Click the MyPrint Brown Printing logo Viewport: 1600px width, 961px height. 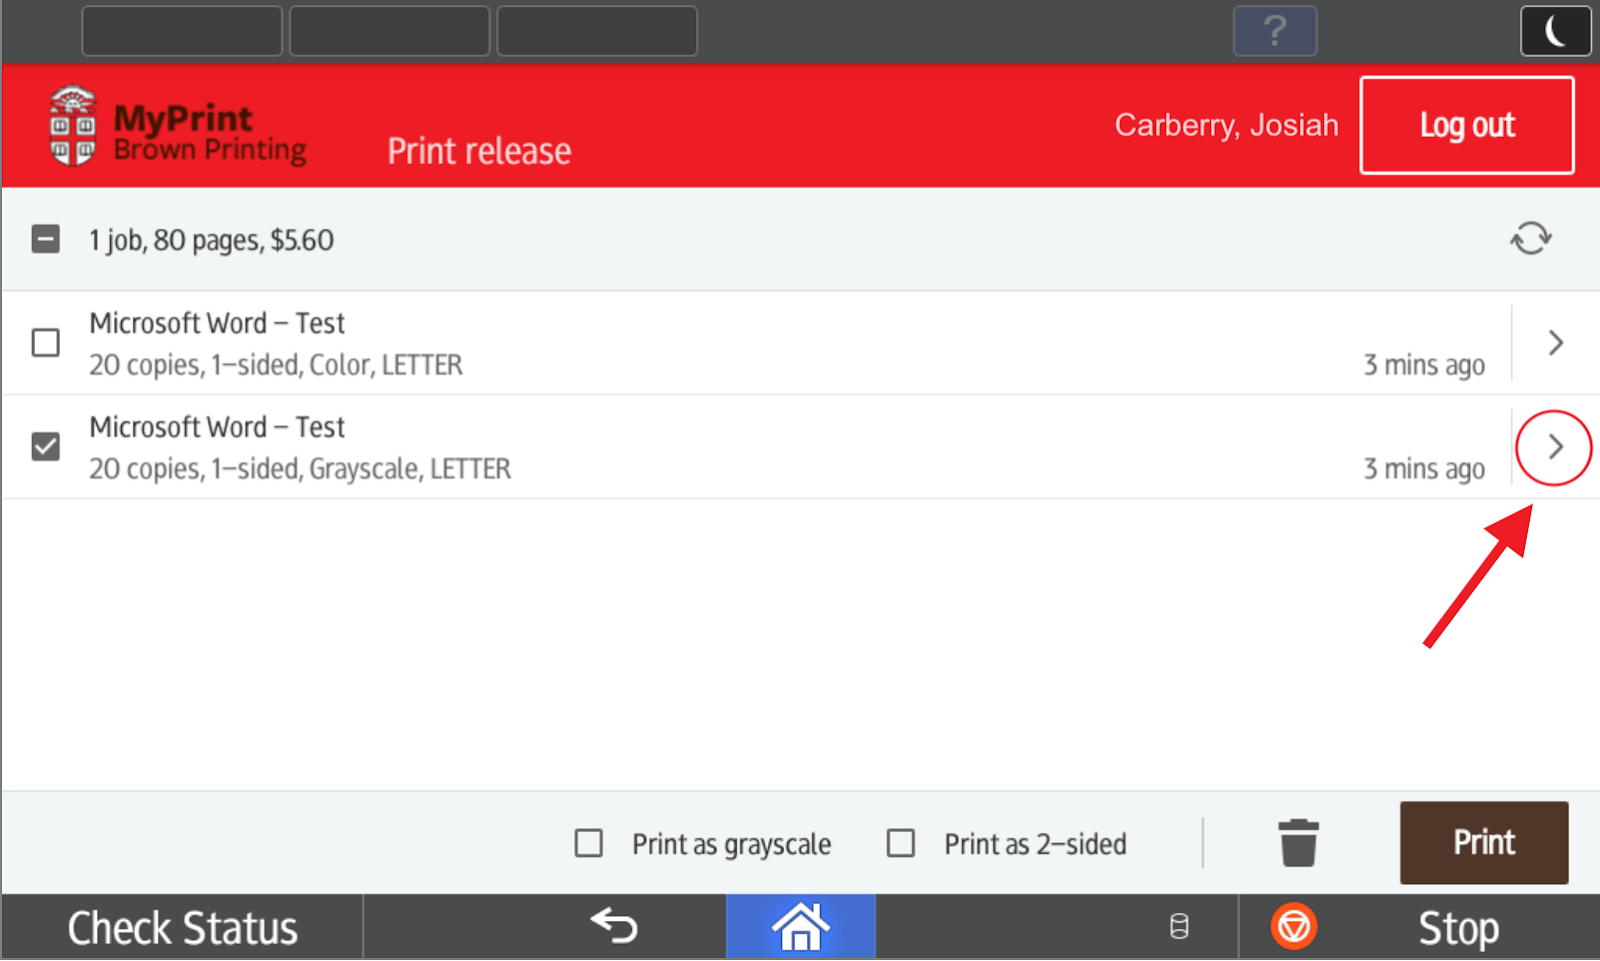point(178,128)
